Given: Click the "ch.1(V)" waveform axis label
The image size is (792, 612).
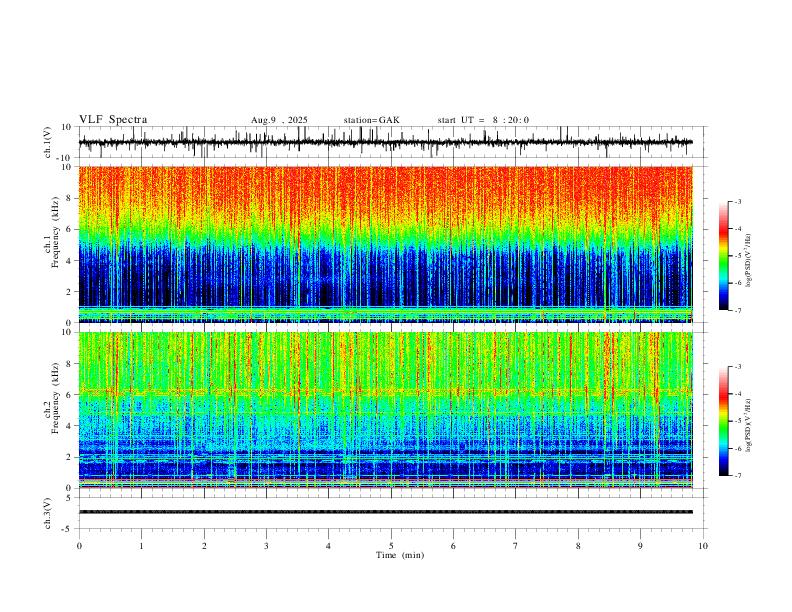Looking at the screenshot, I should tap(48, 142).
